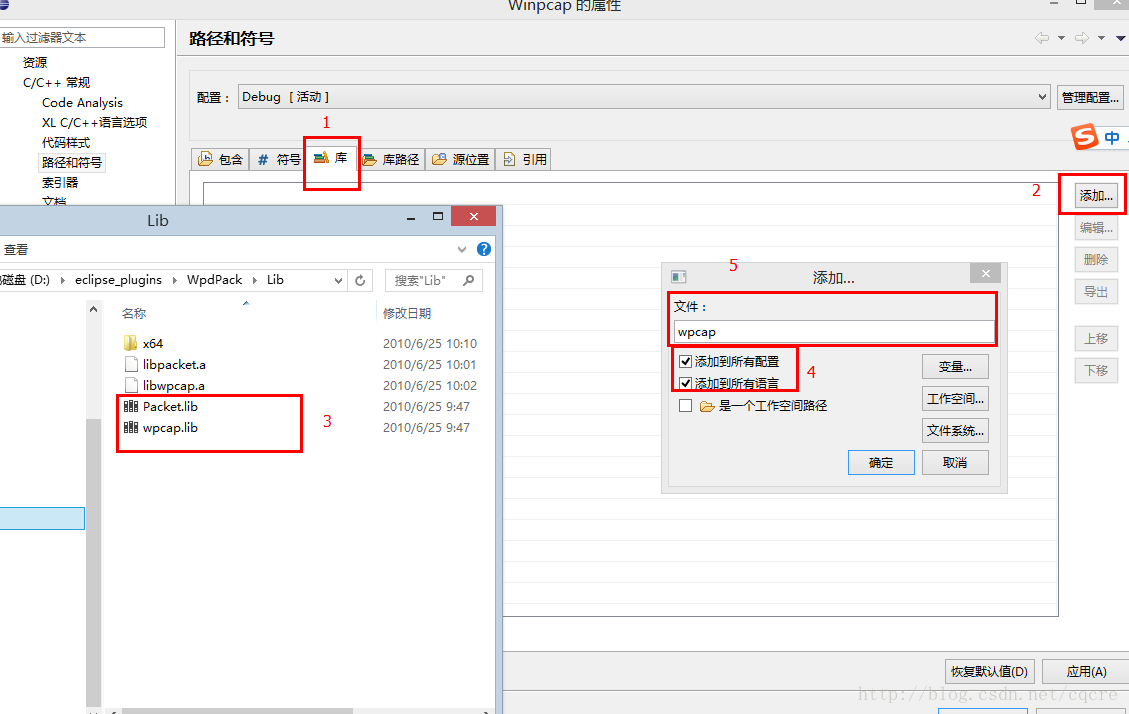This screenshot has height=714, width=1129.
Task: Open the forward history dropdown arrow
Action: 1102,38
